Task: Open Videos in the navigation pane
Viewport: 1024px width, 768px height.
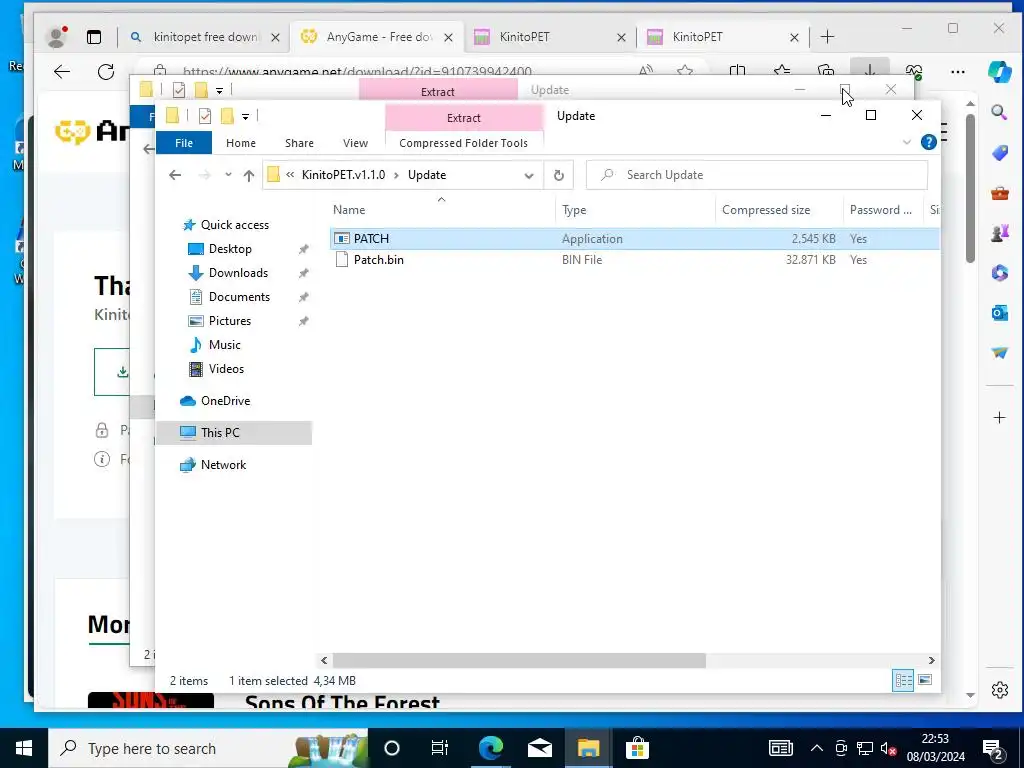Action: point(226,369)
